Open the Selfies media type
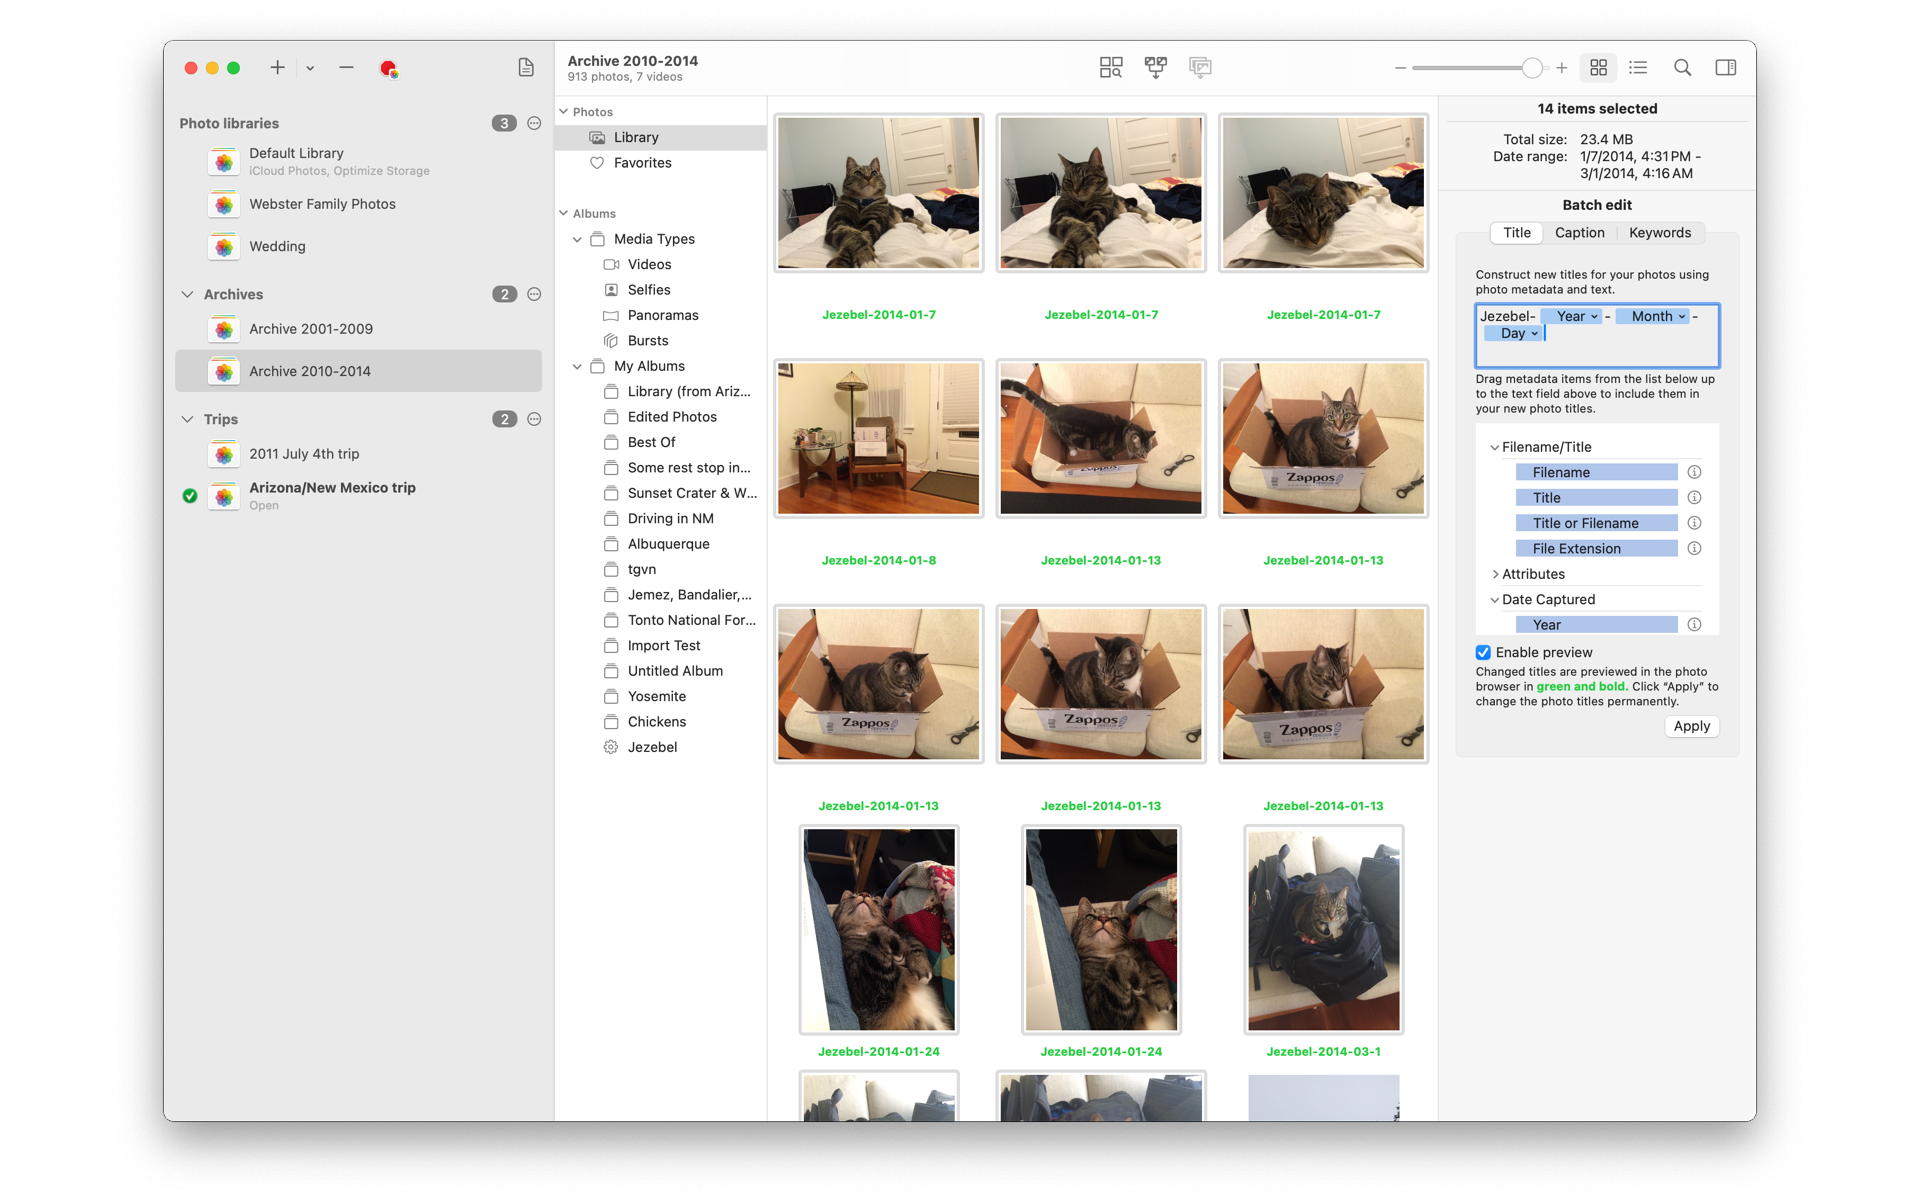 pyautogui.click(x=661, y=290)
